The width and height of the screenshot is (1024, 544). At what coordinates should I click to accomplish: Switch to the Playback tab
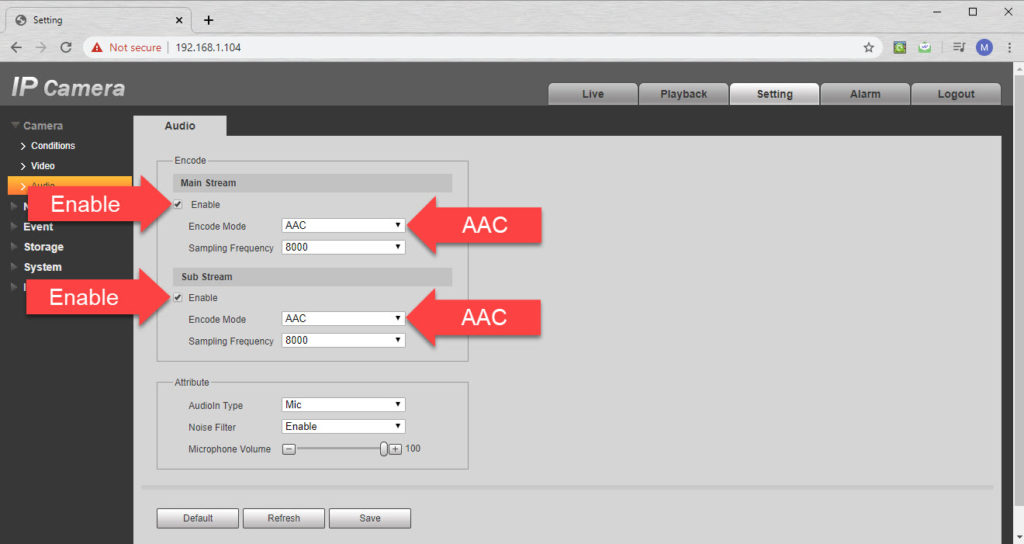[683, 94]
